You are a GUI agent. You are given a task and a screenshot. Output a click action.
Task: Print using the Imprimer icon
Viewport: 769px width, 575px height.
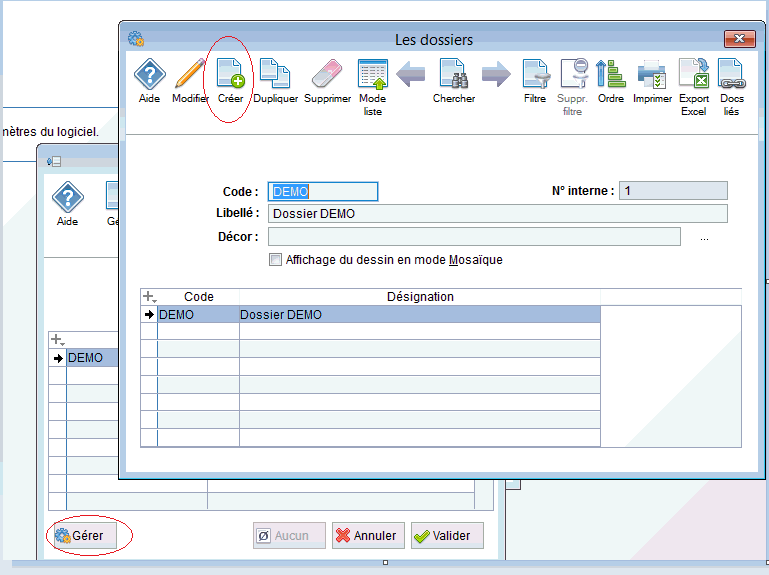pos(652,76)
